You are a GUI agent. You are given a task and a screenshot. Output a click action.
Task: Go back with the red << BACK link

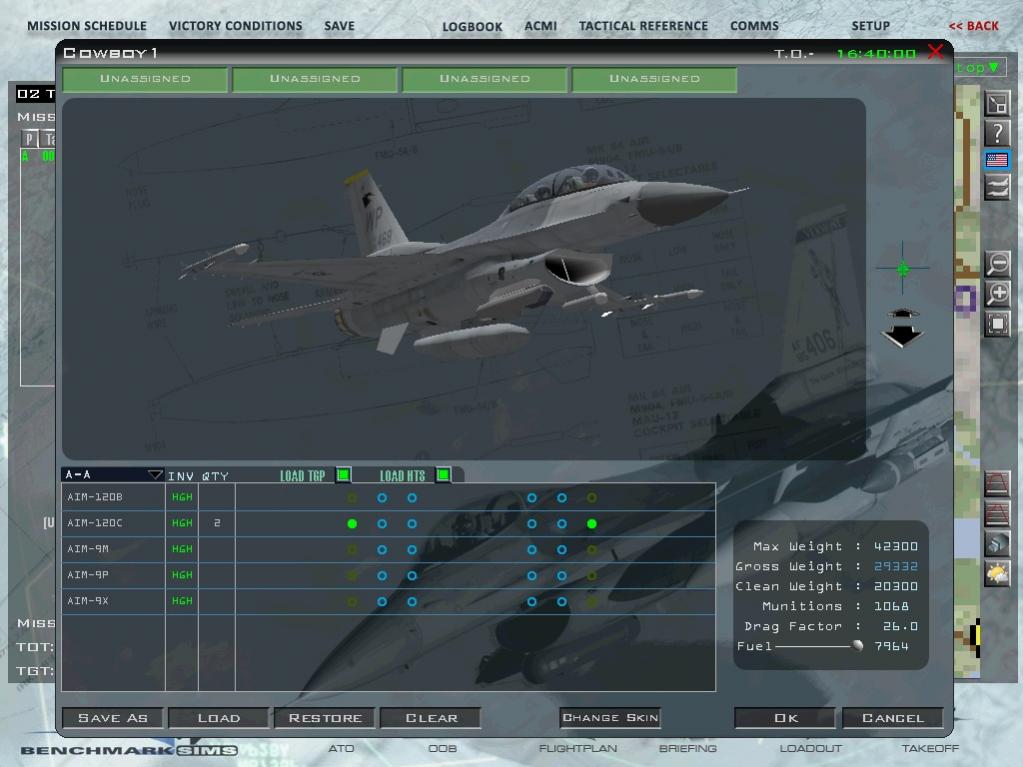(x=973, y=26)
